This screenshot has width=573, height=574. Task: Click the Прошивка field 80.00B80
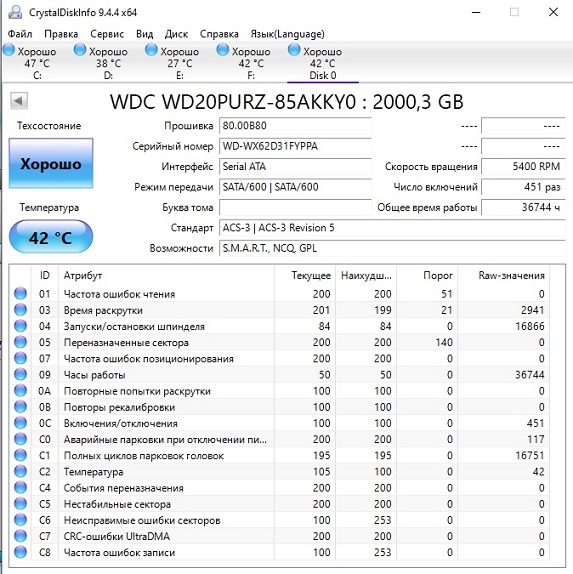tap(295, 126)
